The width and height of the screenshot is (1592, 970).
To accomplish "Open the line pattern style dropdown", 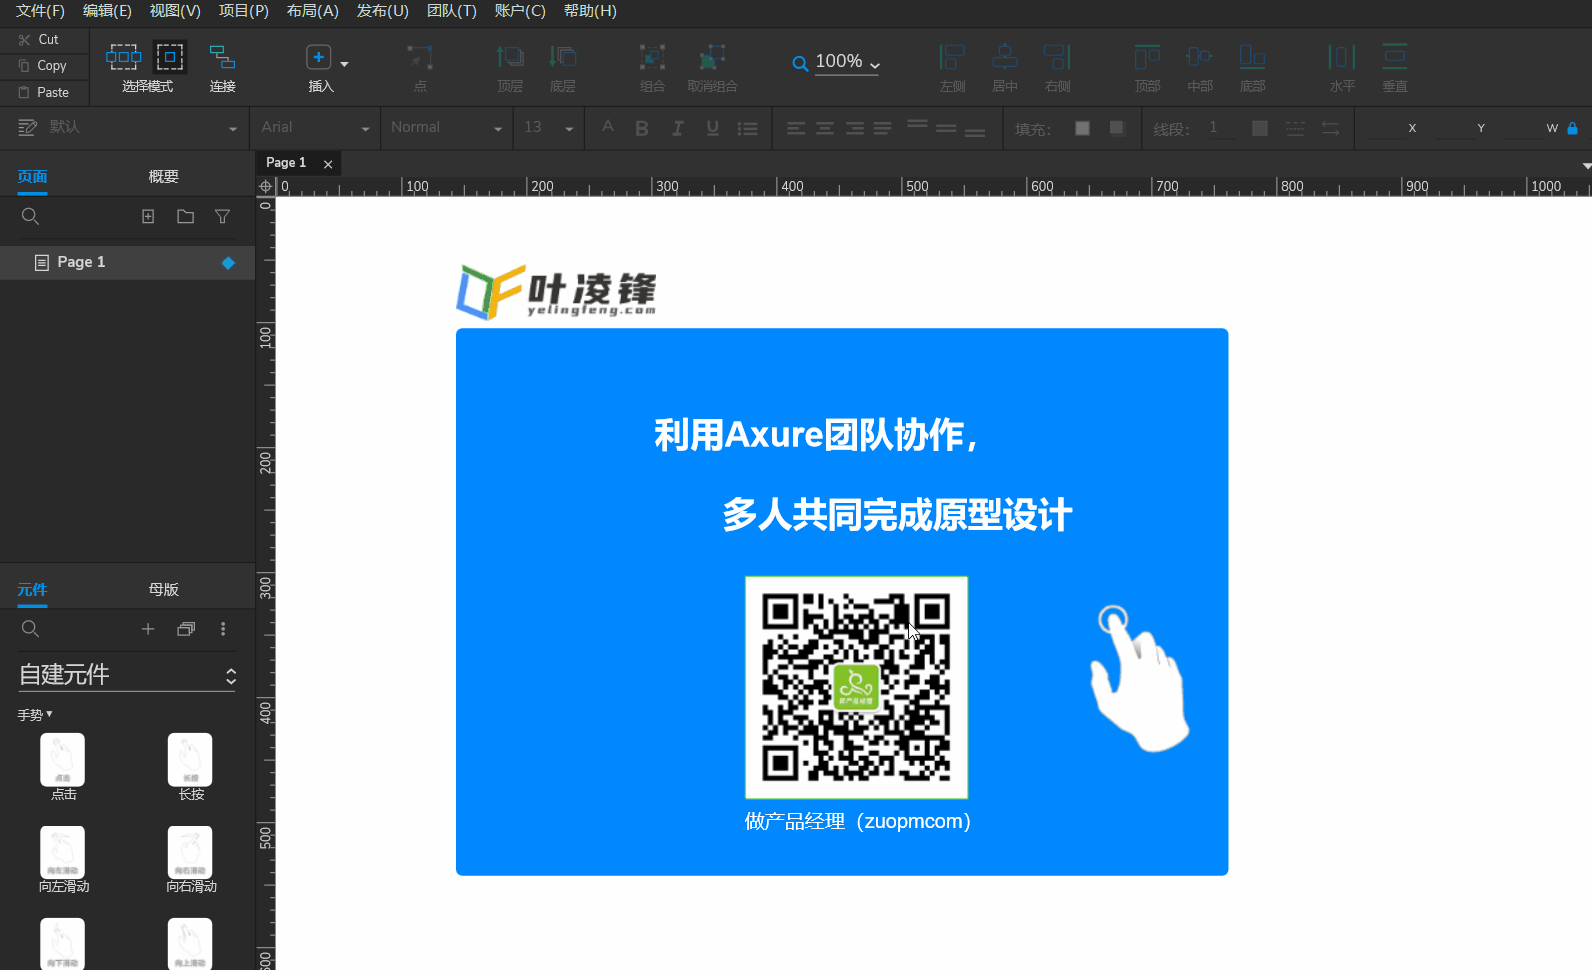I will (x=1295, y=128).
